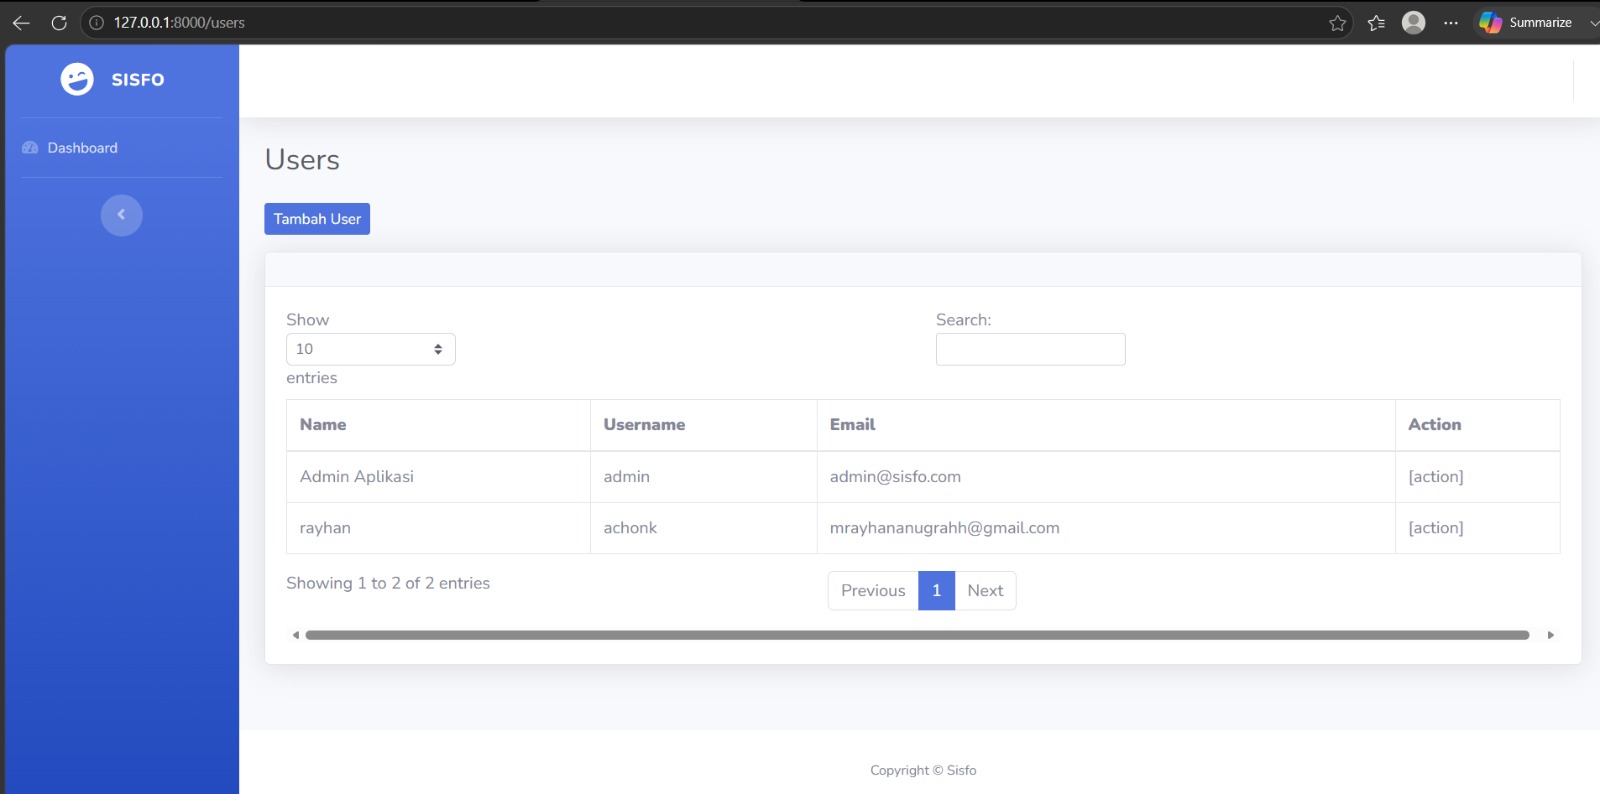This screenshot has width=1600, height=794.
Task: Click the Dashboard gauge icon
Action: tap(30, 148)
